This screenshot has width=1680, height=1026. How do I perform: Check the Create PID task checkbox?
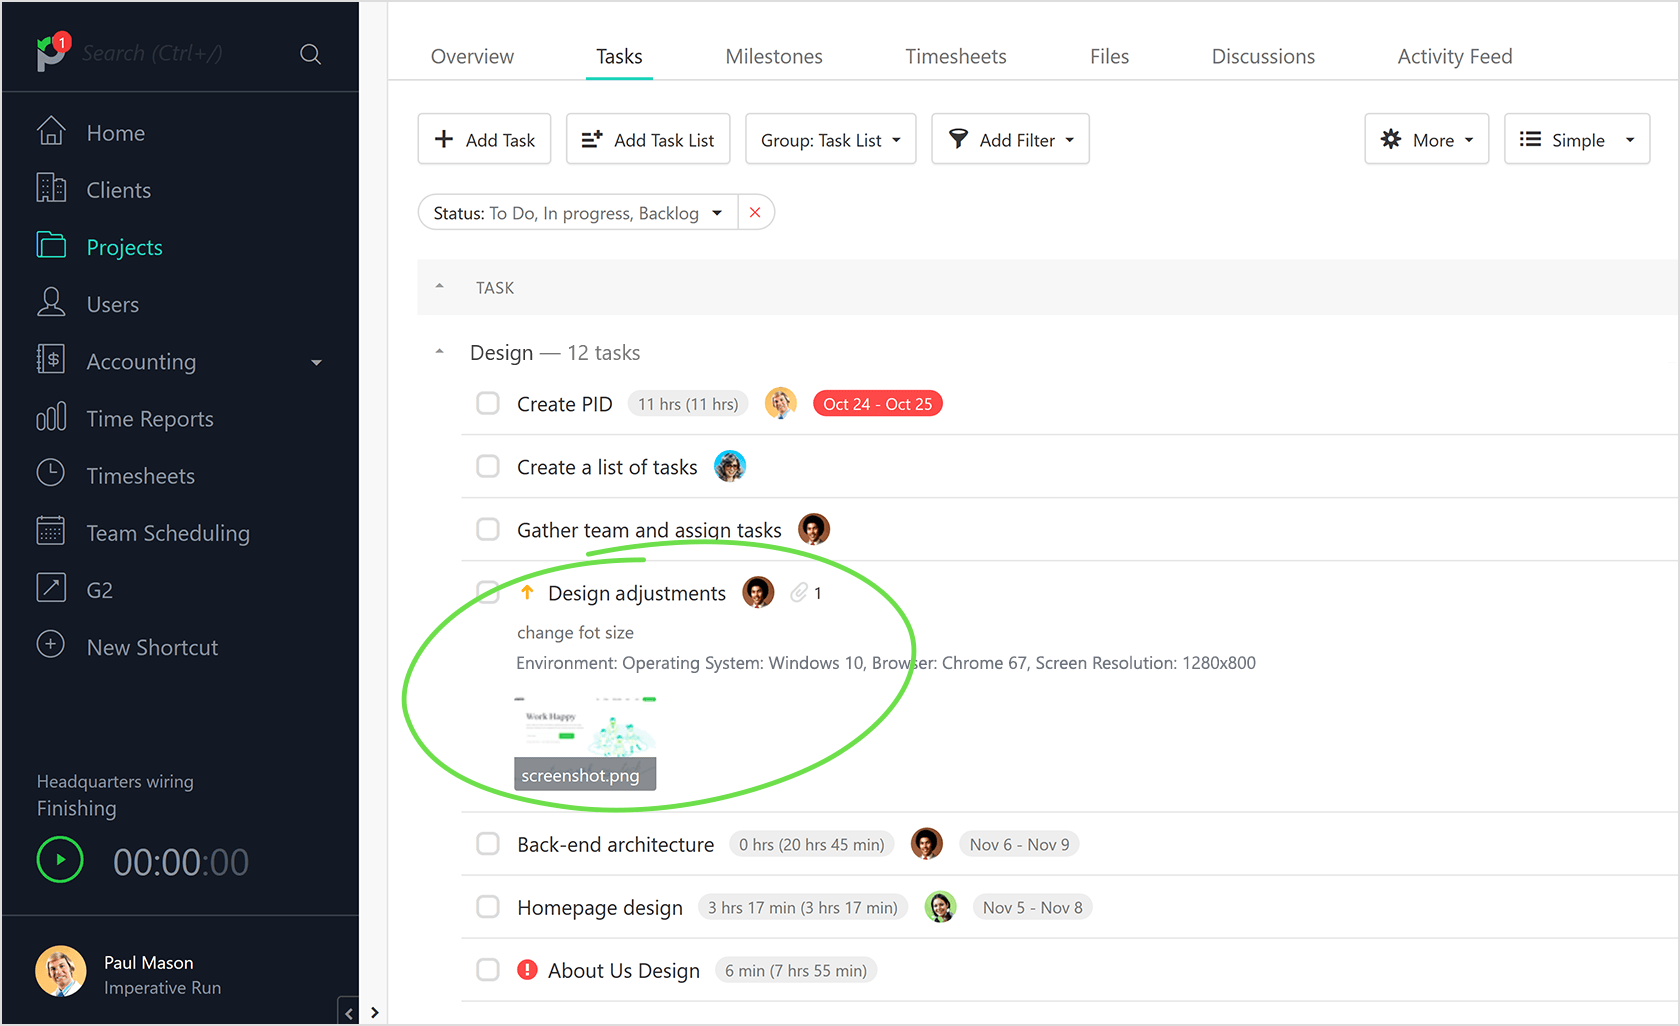(488, 403)
